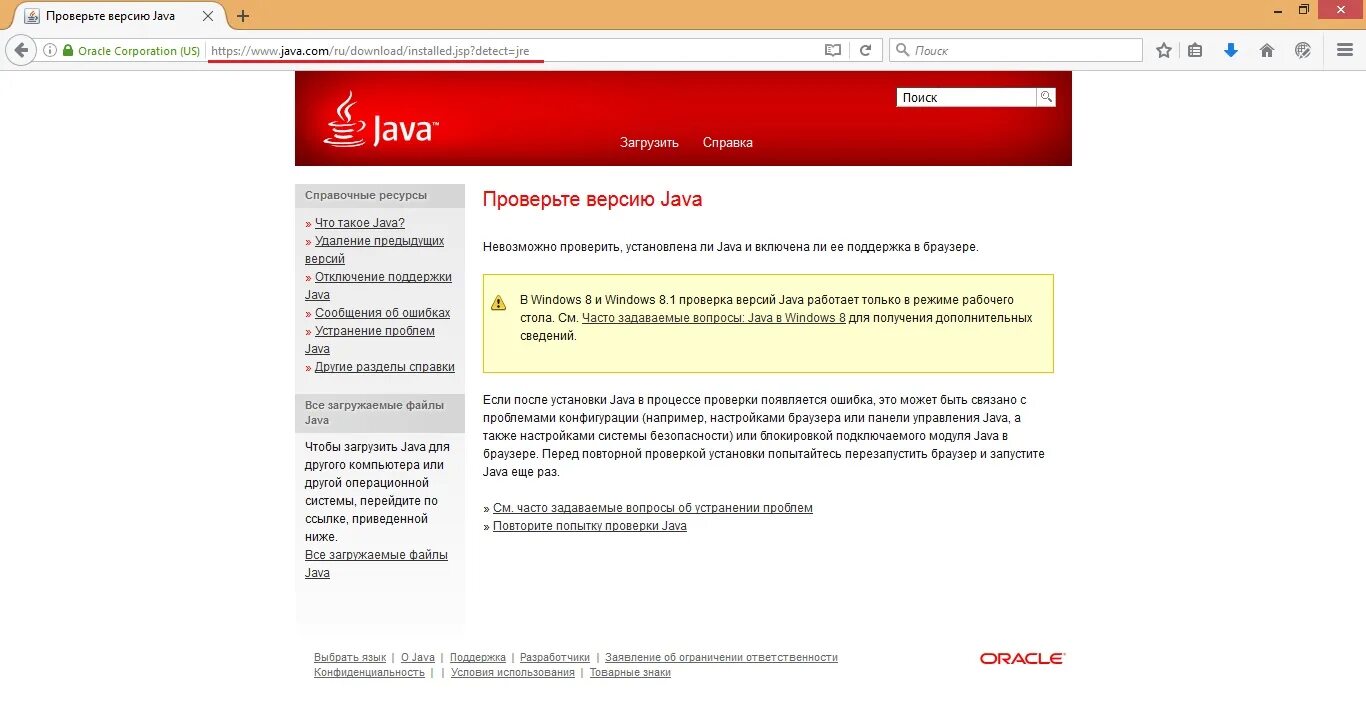Click 'О Java' footer link
Screen dimensions: 1366x728
click(x=418, y=658)
